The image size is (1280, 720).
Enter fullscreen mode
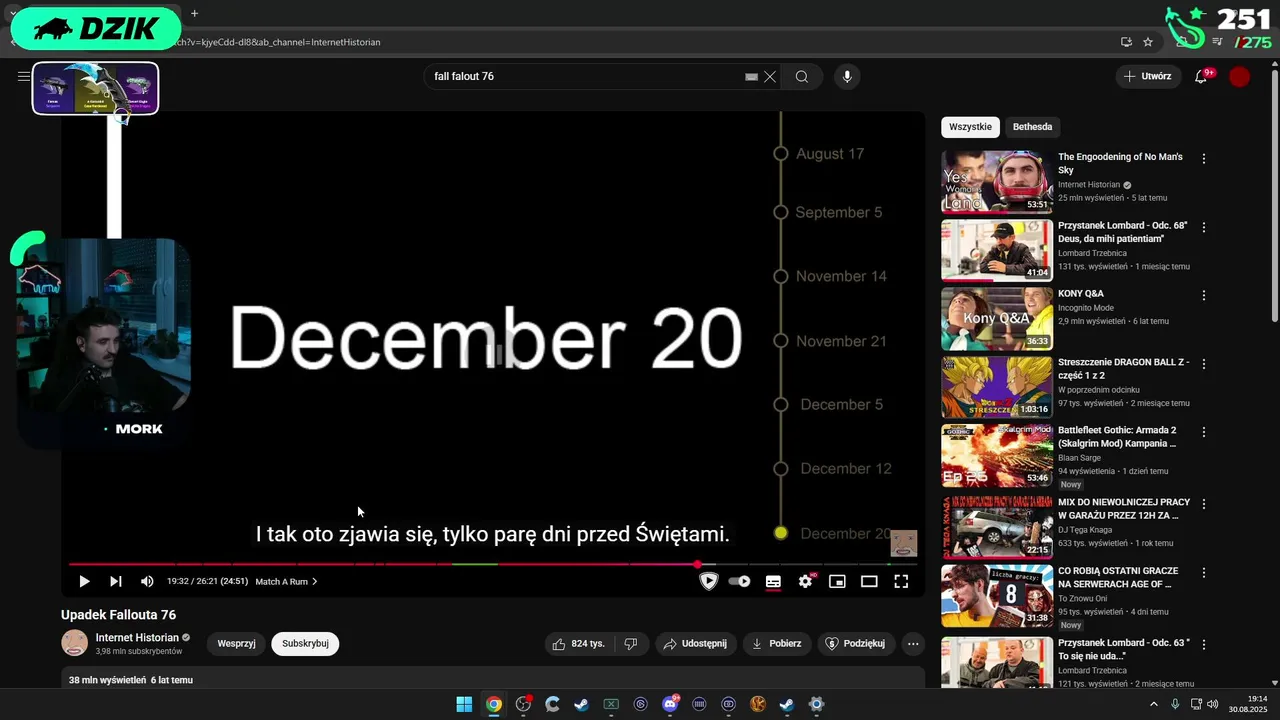pos(901,581)
